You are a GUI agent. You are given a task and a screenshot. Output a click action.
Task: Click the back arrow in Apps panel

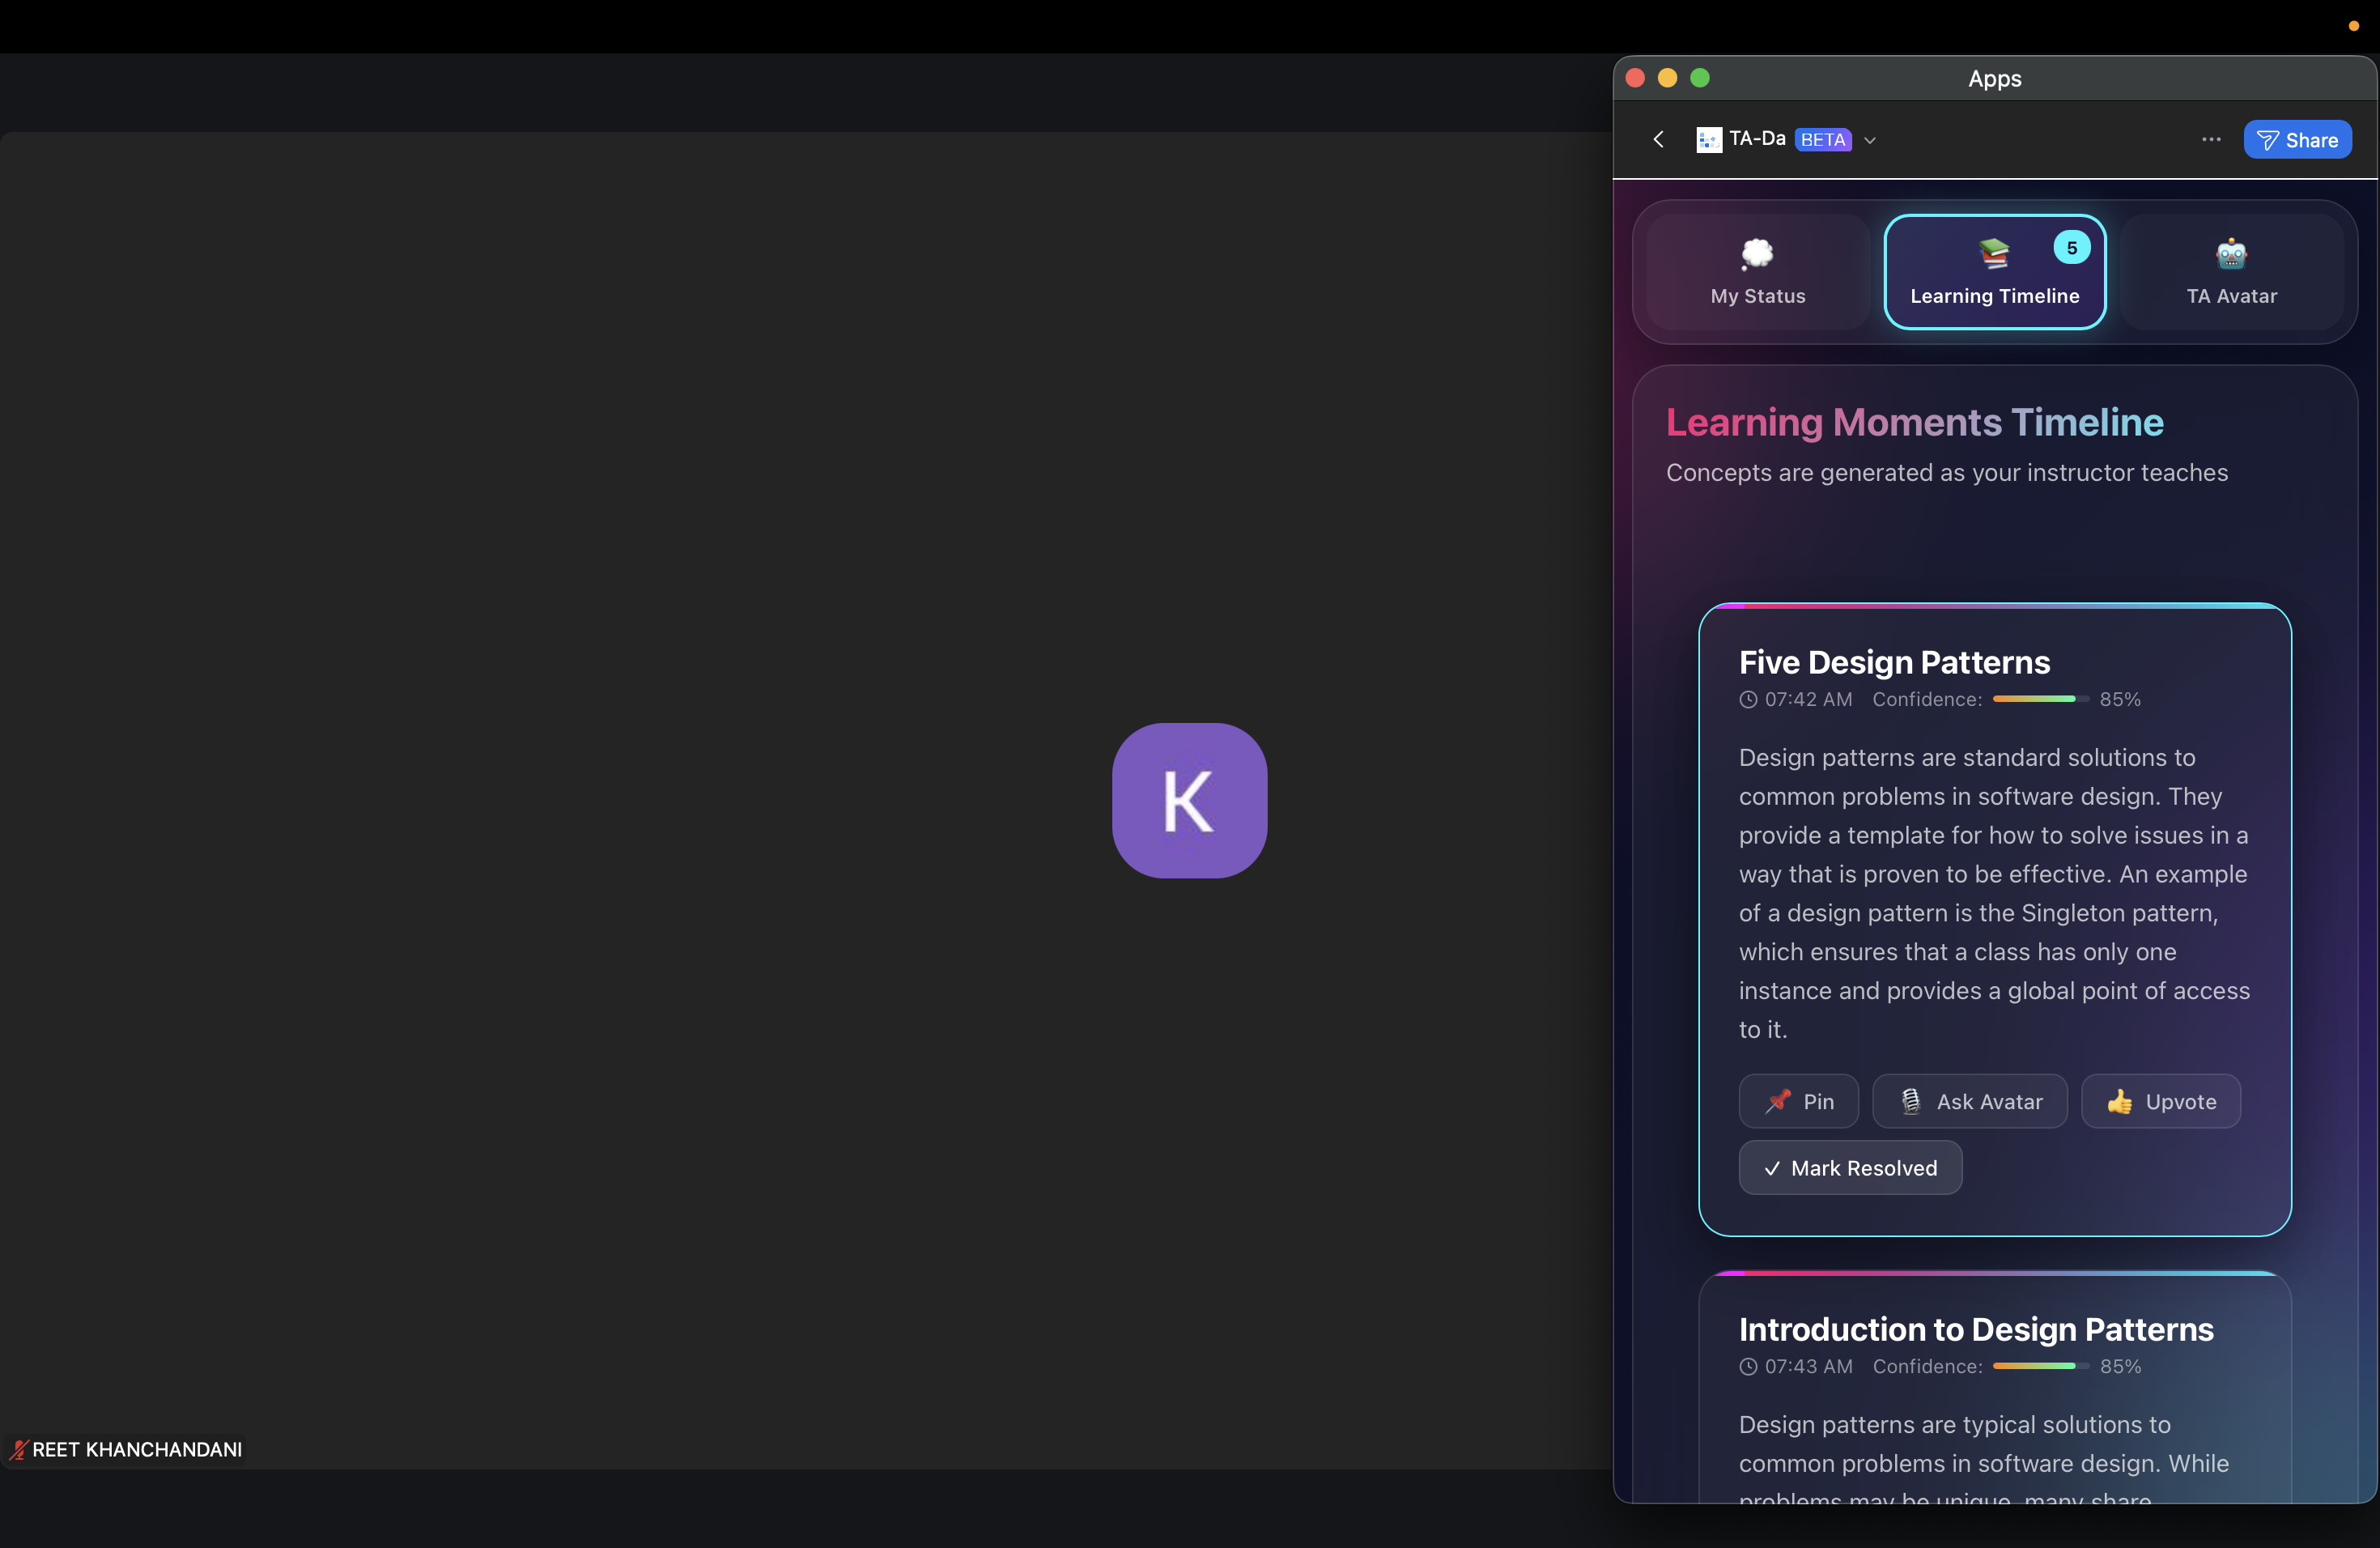click(1658, 139)
